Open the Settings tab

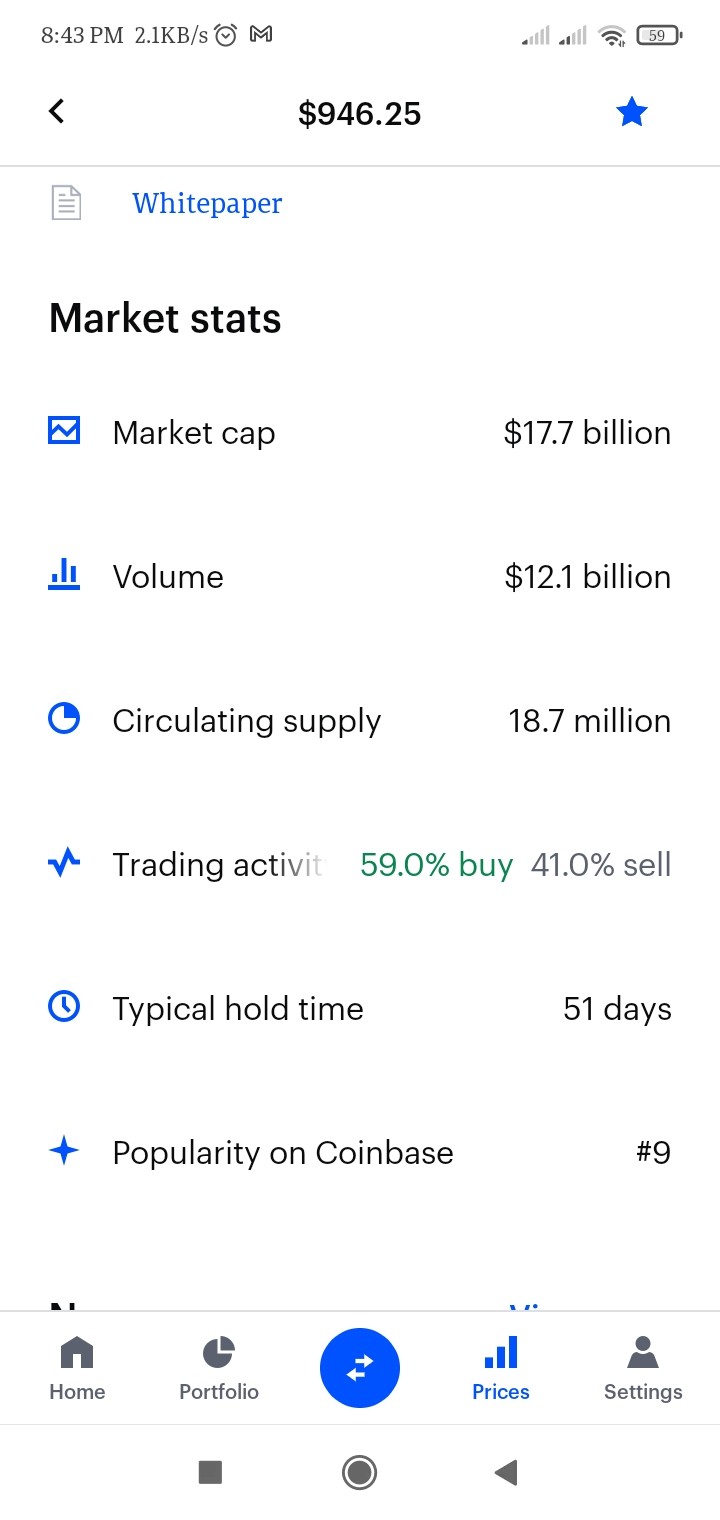pyautogui.click(x=643, y=1369)
